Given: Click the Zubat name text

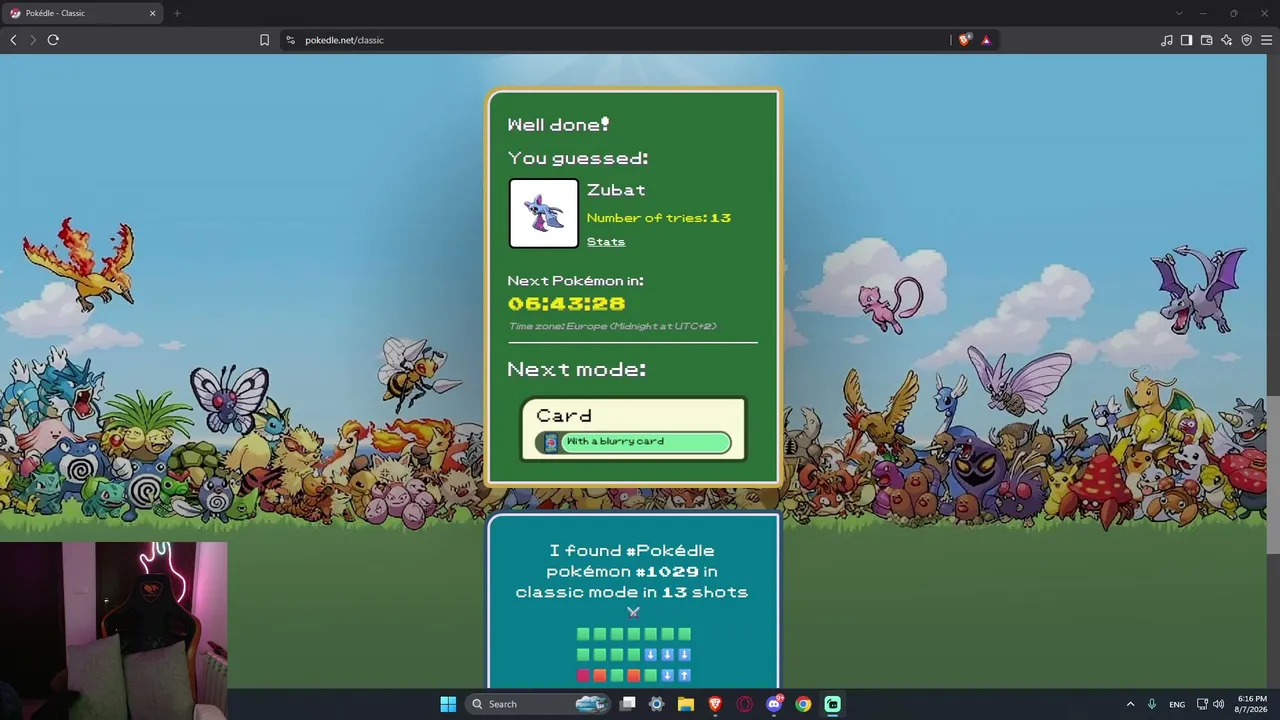Looking at the screenshot, I should (x=616, y=190).
